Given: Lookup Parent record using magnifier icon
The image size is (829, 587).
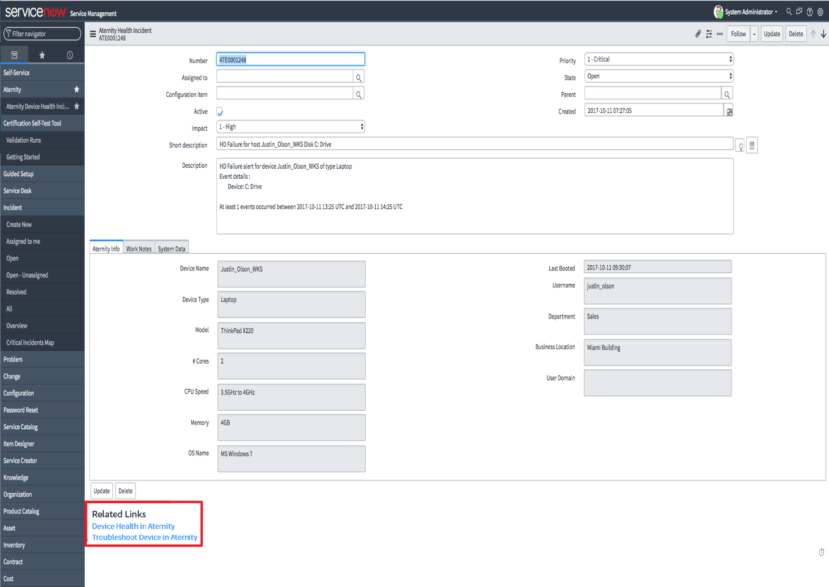Looking at the screenshot, I should (727, 94).
